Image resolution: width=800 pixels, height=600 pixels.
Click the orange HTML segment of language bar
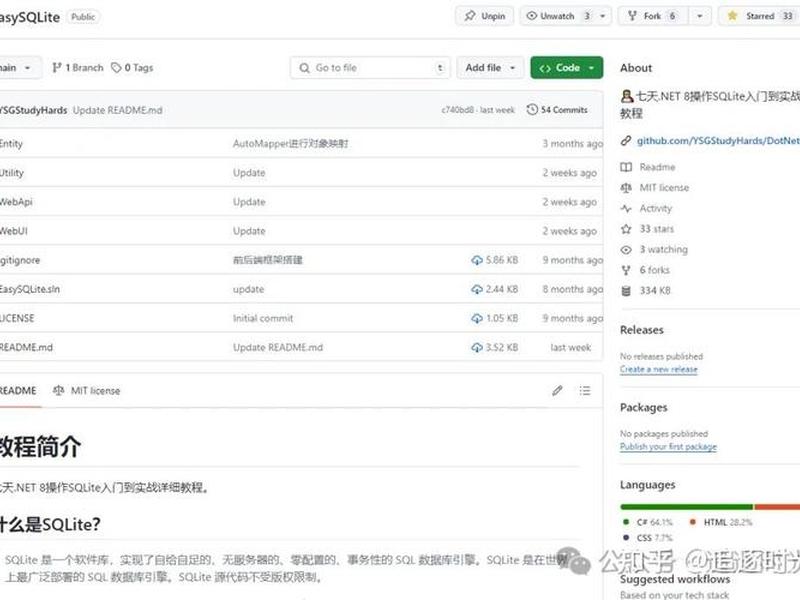tap(777, 507)
